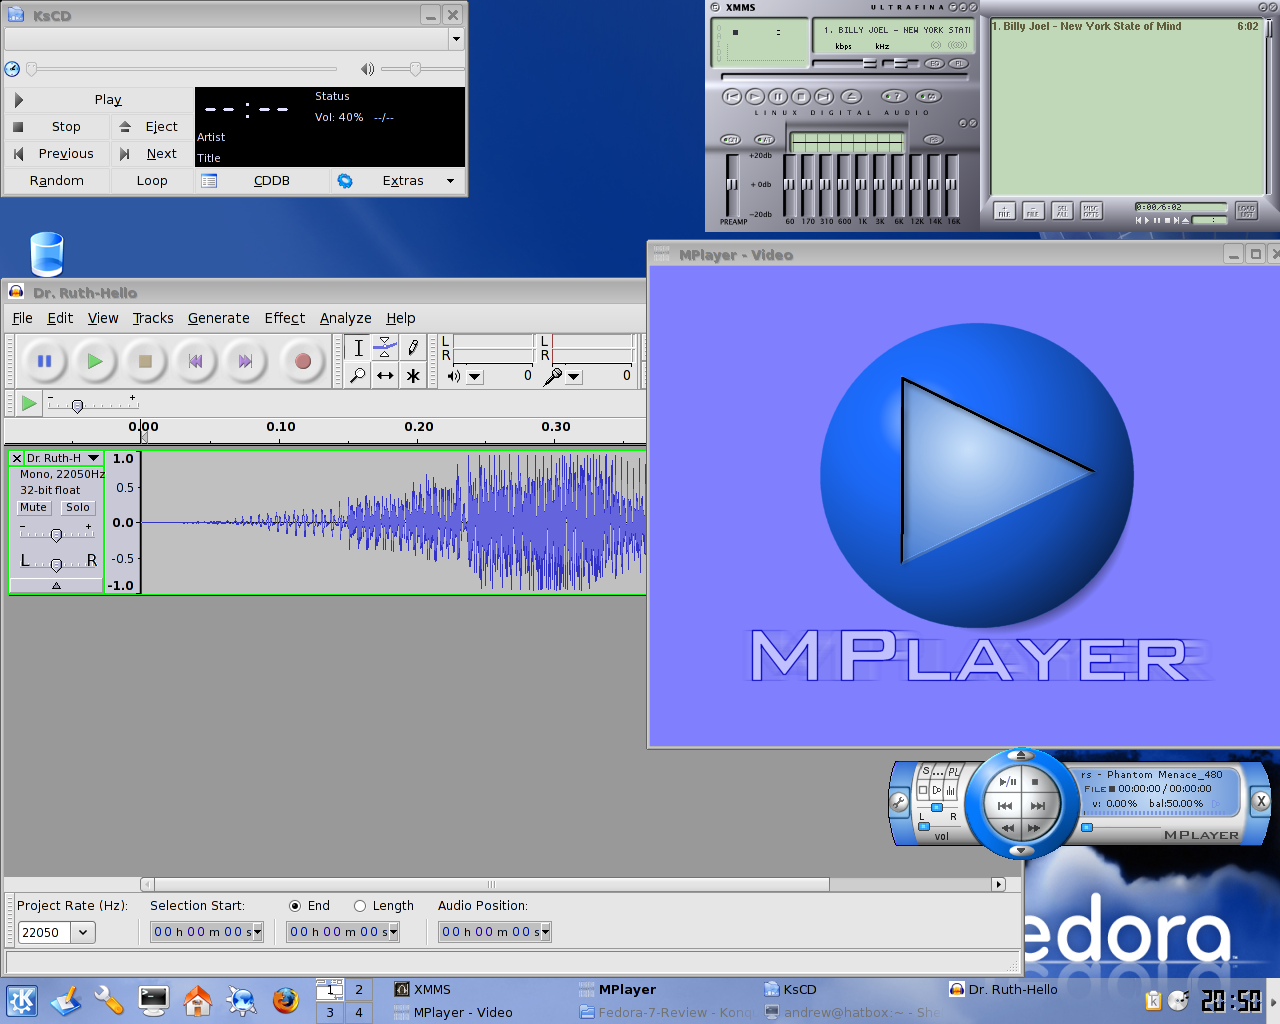Open the KDE K menu in the panel

(22, 1000)
